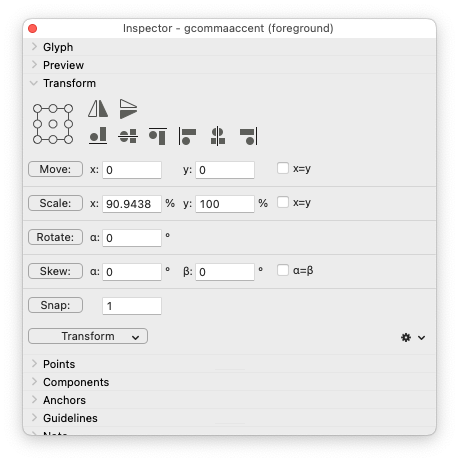Image resolution: width=459 pixels, height=462 pixels.
Task: Focus the Move x input field
Action: (x=132, y=170)
